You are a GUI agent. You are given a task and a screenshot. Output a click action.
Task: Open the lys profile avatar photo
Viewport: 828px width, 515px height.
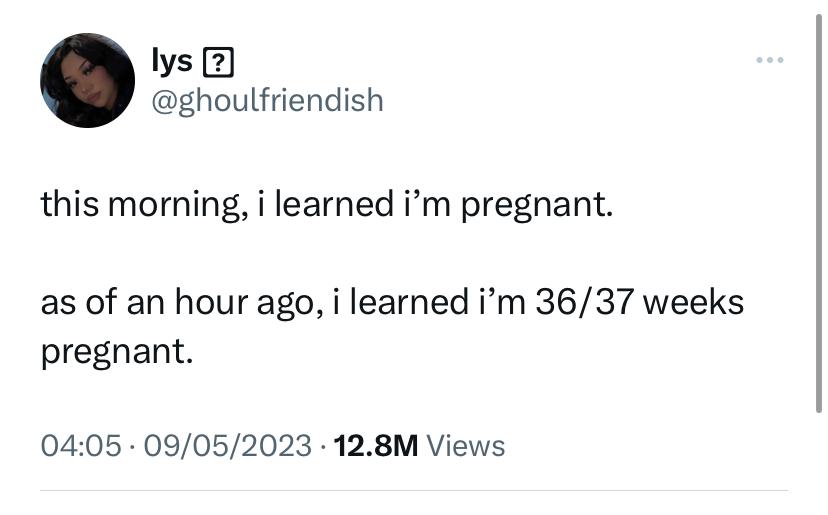tap(87, 80)
